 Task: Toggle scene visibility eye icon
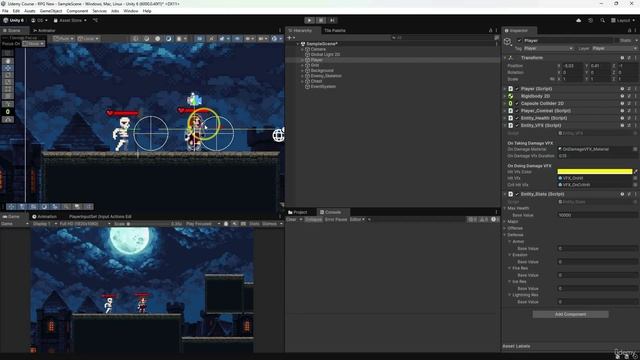pyautogui.click(x=237, y=39)
